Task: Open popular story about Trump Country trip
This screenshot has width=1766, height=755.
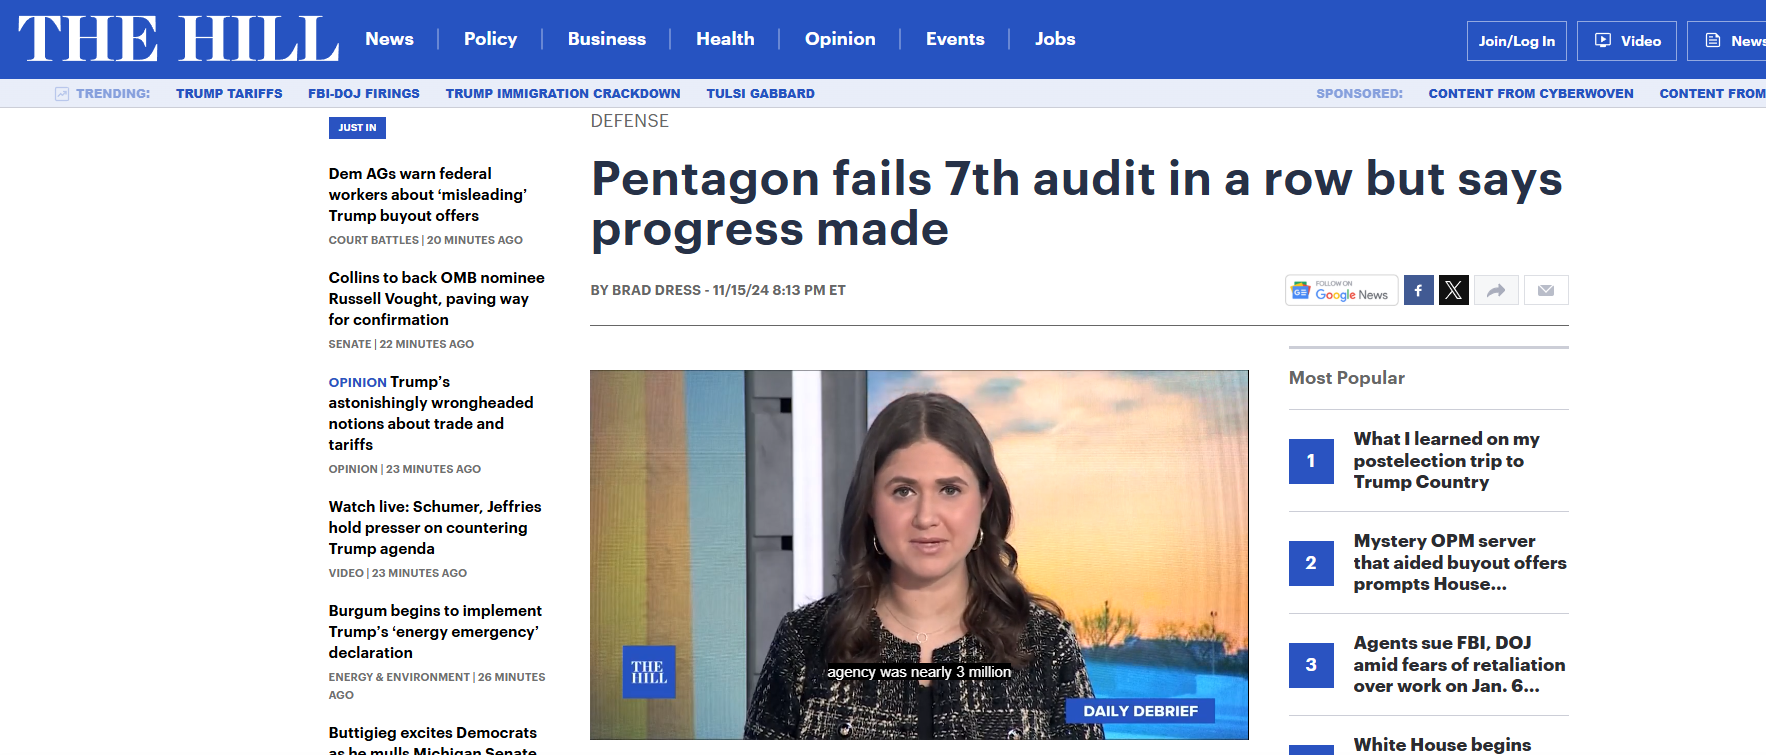Action: click(x=1447, y=460)
